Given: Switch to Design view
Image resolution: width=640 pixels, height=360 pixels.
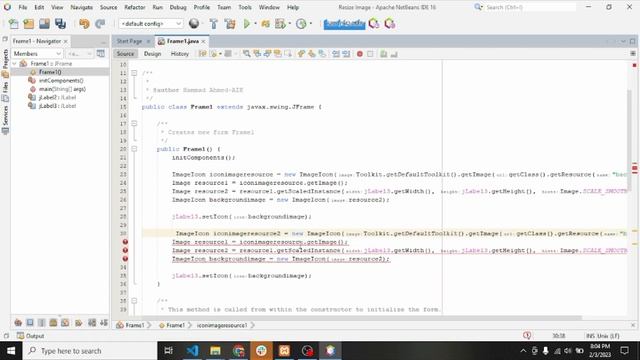Looking at the screenshot, I should tap(152, 53).
